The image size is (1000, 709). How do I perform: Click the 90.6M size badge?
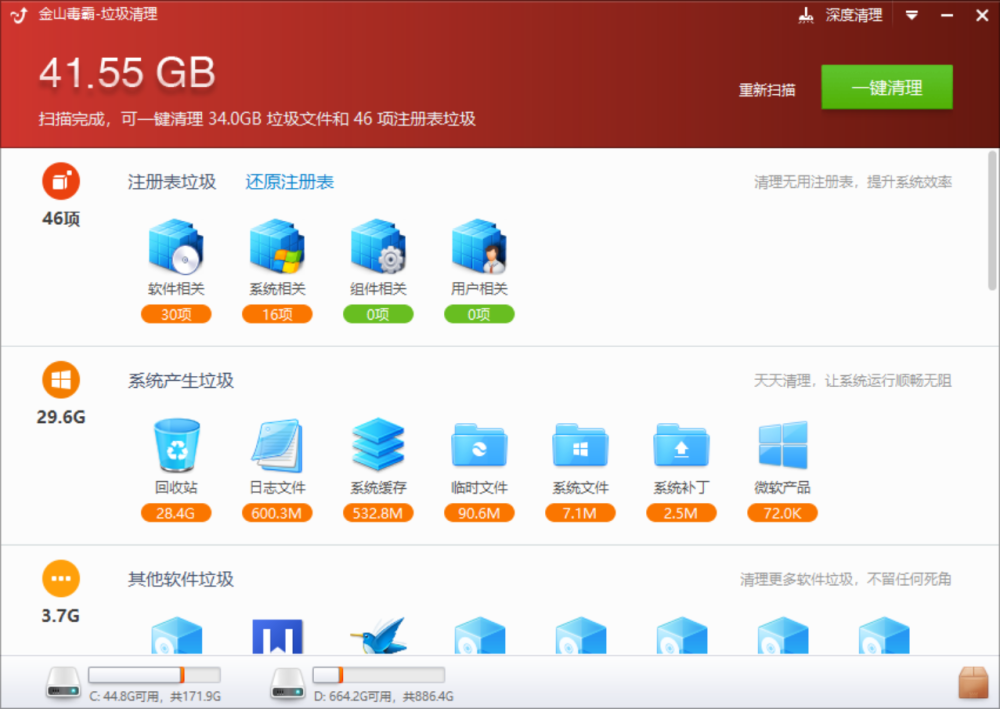coord(479,513)
